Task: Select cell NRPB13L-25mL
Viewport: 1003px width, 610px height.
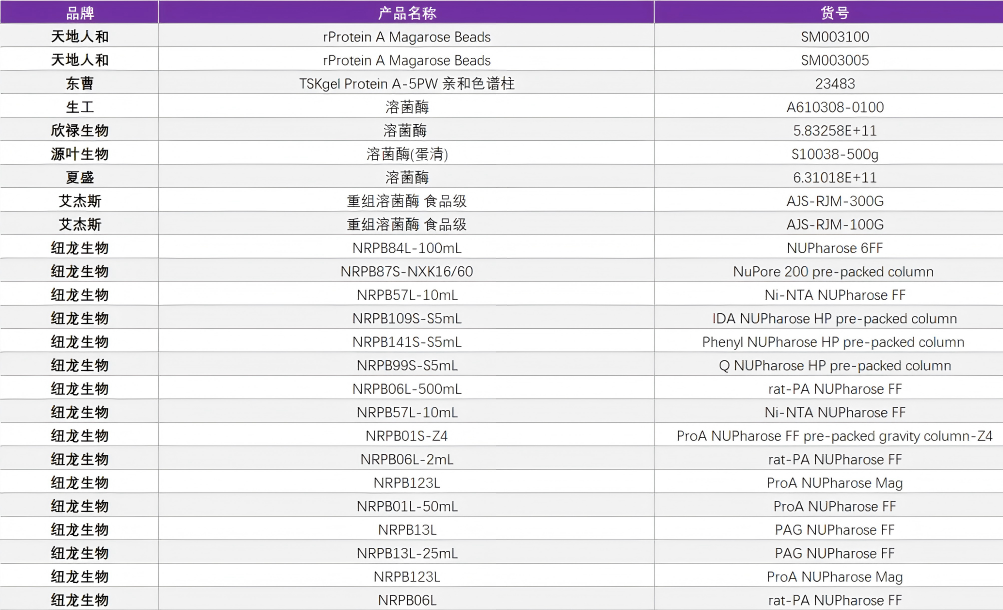Action: point(407,553)
